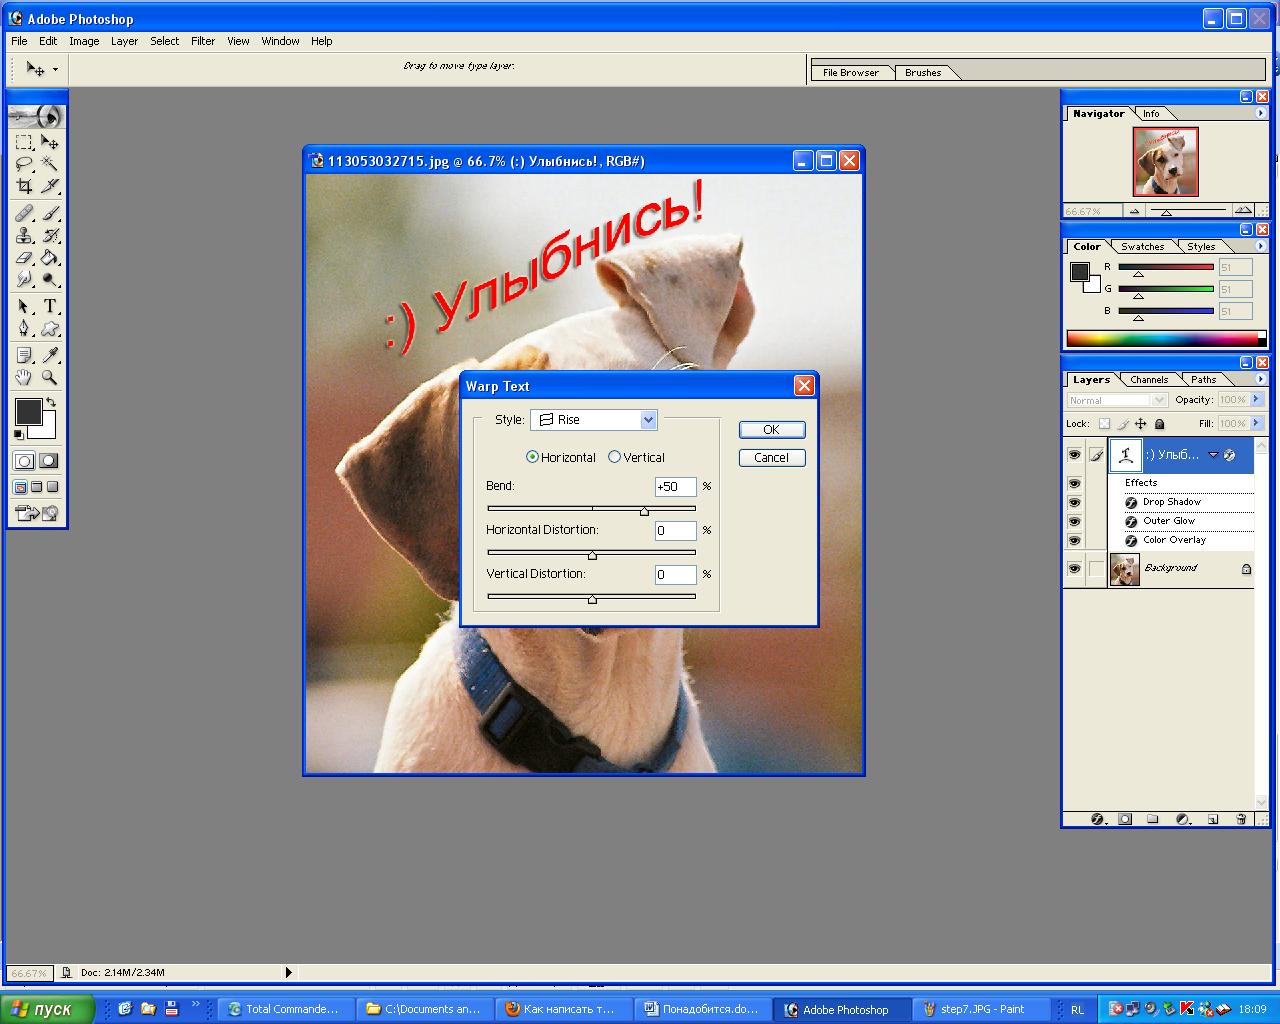Switch to the Channels tab
The width and height of the screenshot is (1280, 1024).
coord(1149,380)
